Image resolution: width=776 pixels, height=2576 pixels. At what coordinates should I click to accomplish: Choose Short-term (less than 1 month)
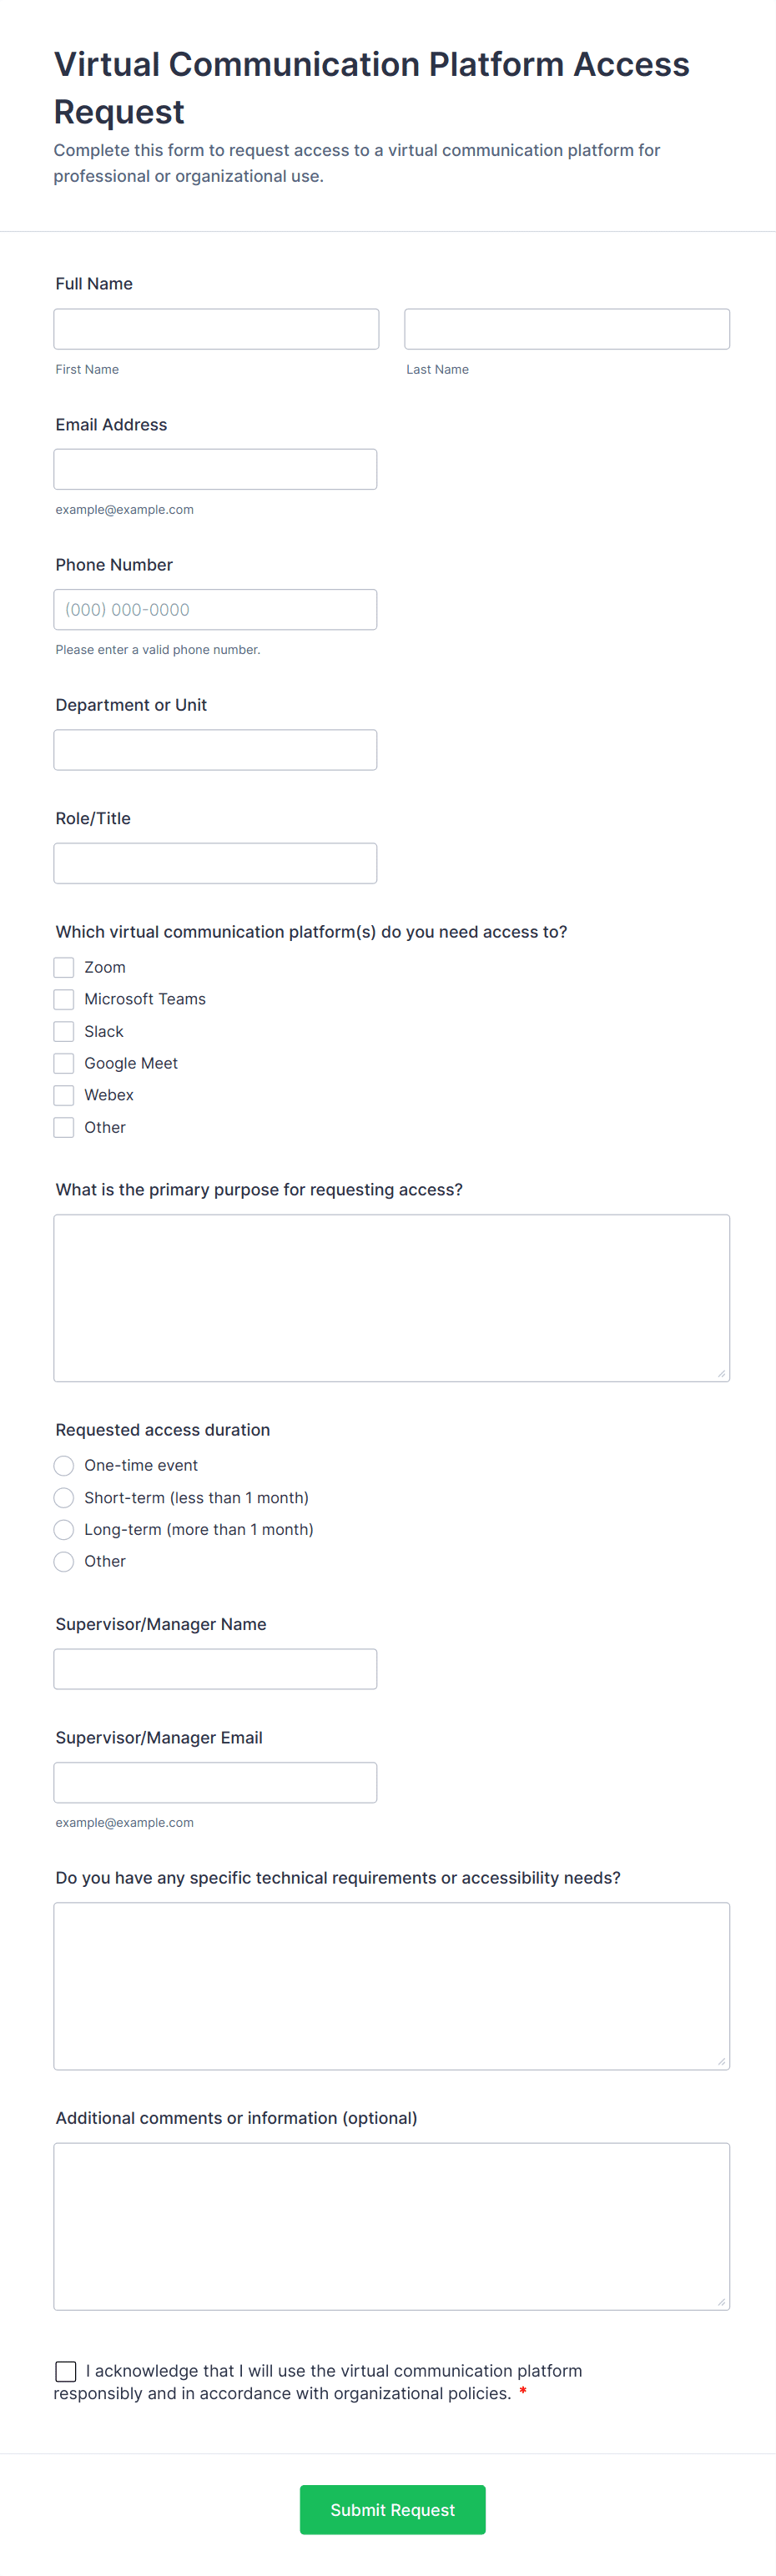coord(64,1497)
